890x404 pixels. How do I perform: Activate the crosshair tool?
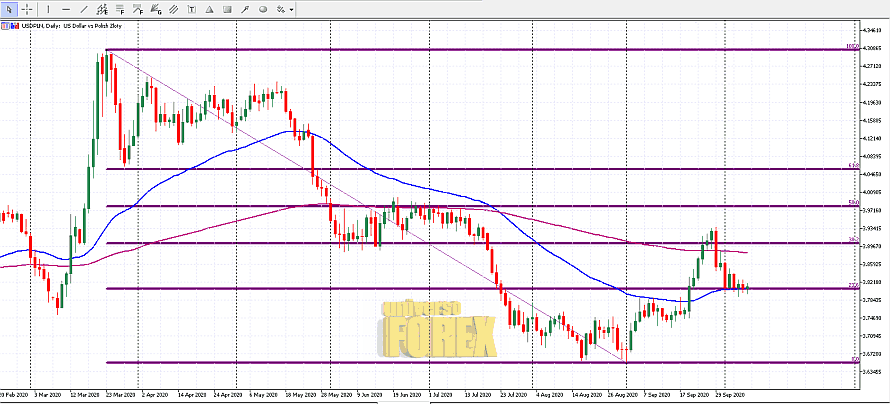(27, 9)
